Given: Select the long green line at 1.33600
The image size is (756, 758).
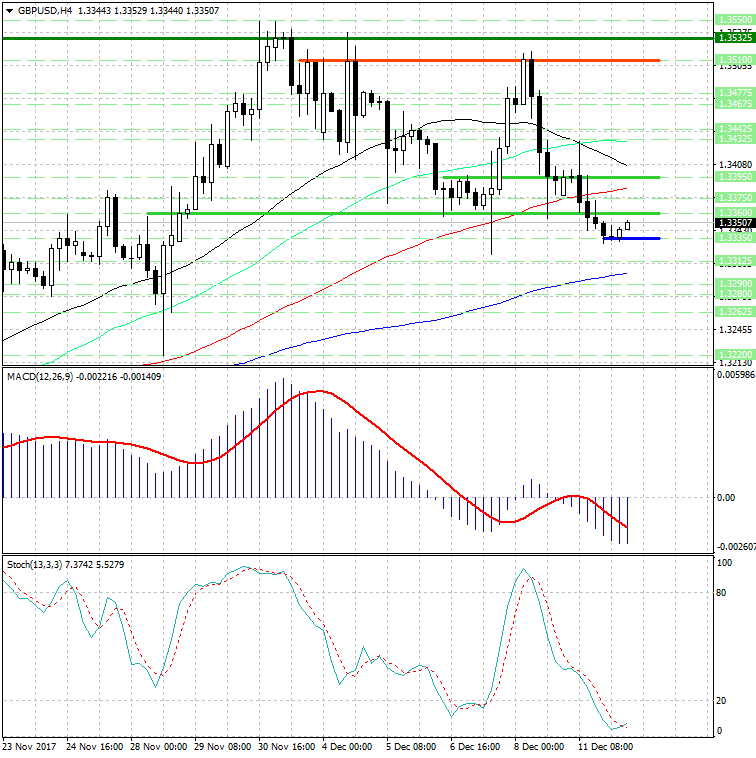Looking at the screenshot, I should [403, 213].
